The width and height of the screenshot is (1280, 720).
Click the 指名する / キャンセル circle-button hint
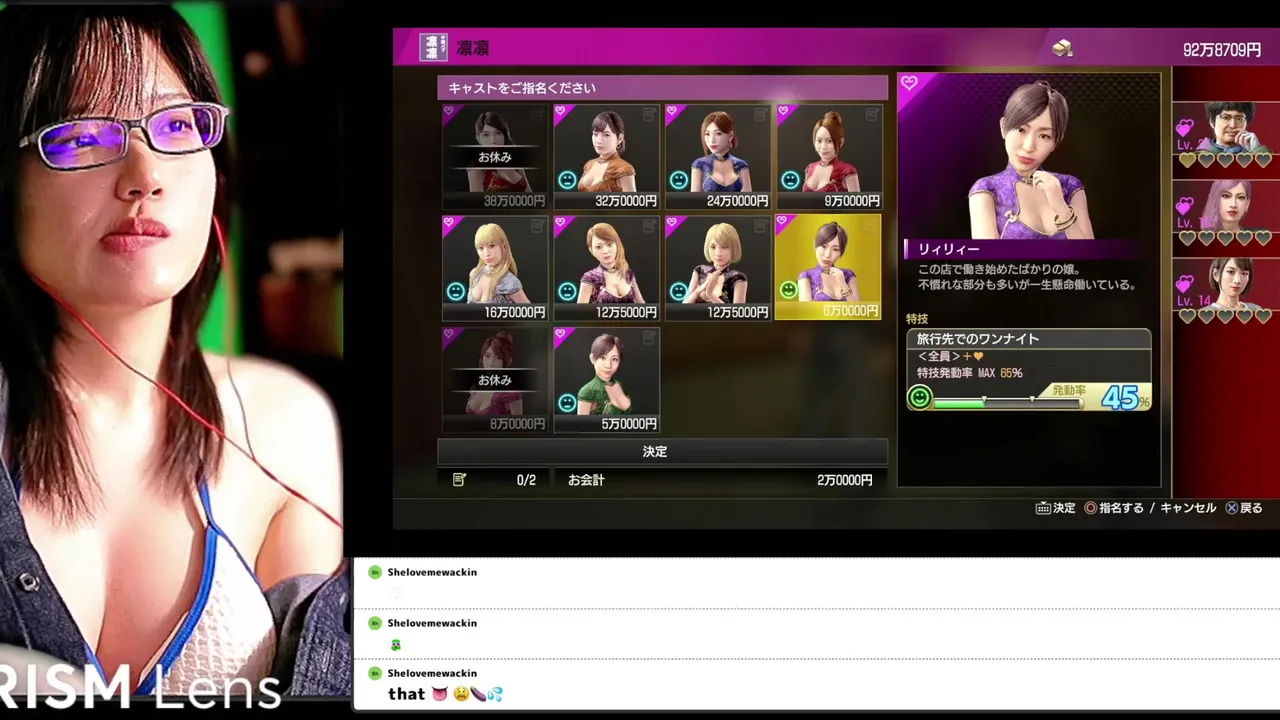(1150, 508)
